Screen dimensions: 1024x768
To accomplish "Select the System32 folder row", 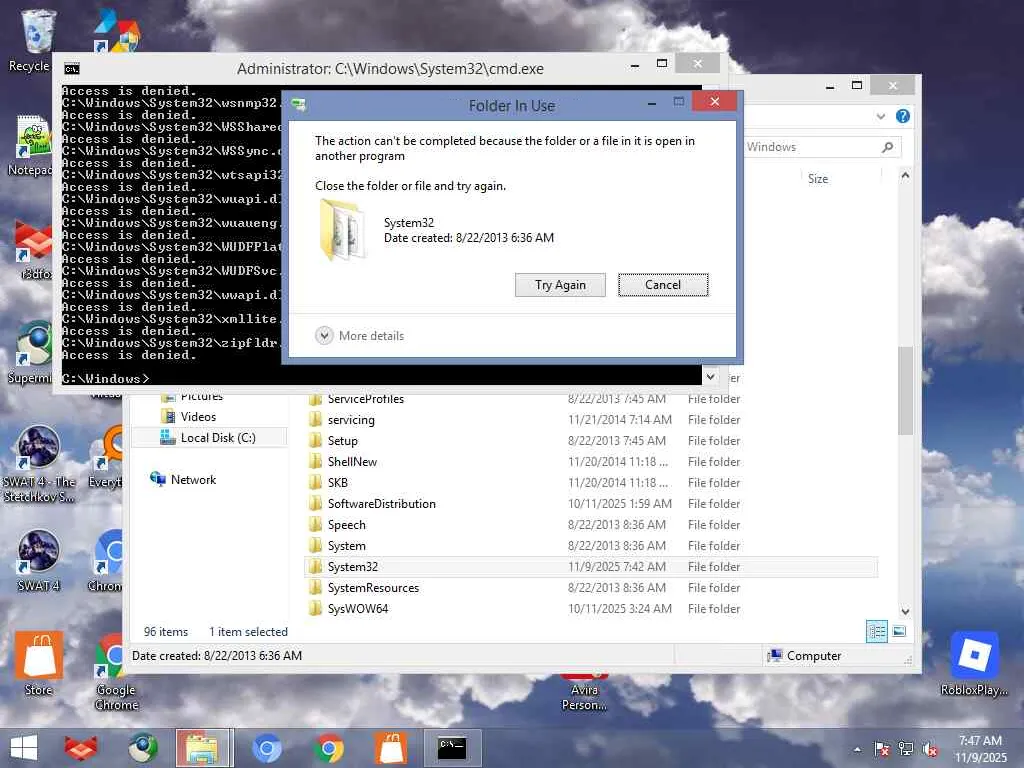I will click(591, 566).
